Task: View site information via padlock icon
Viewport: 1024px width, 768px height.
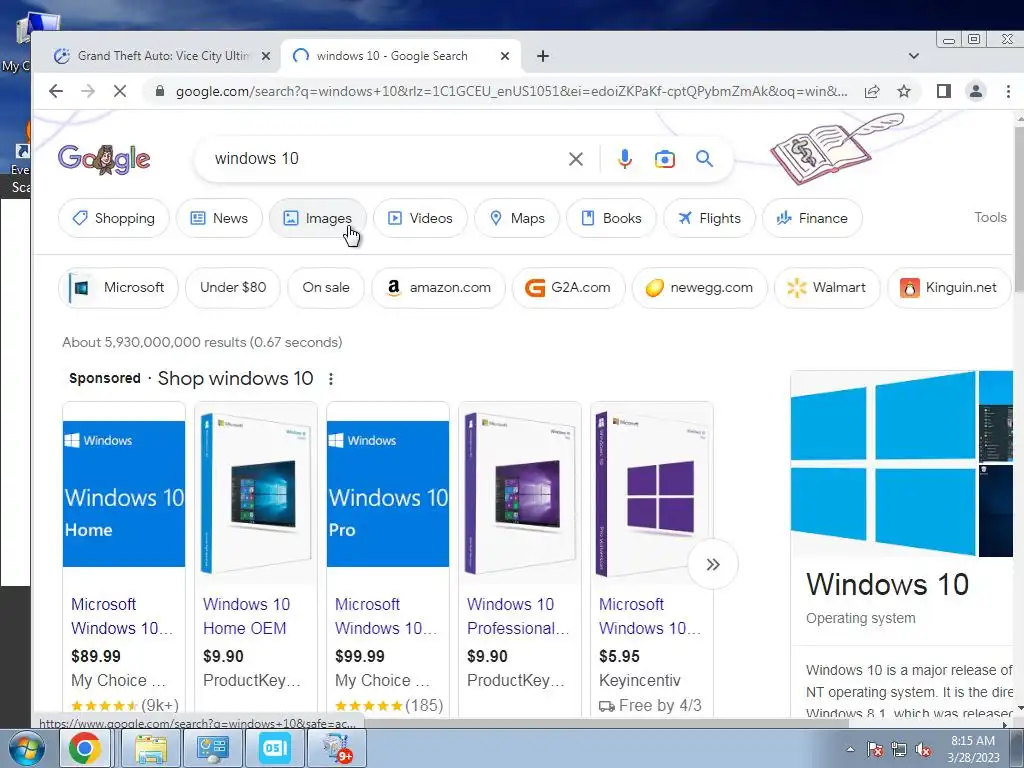Action: (160, 91)
